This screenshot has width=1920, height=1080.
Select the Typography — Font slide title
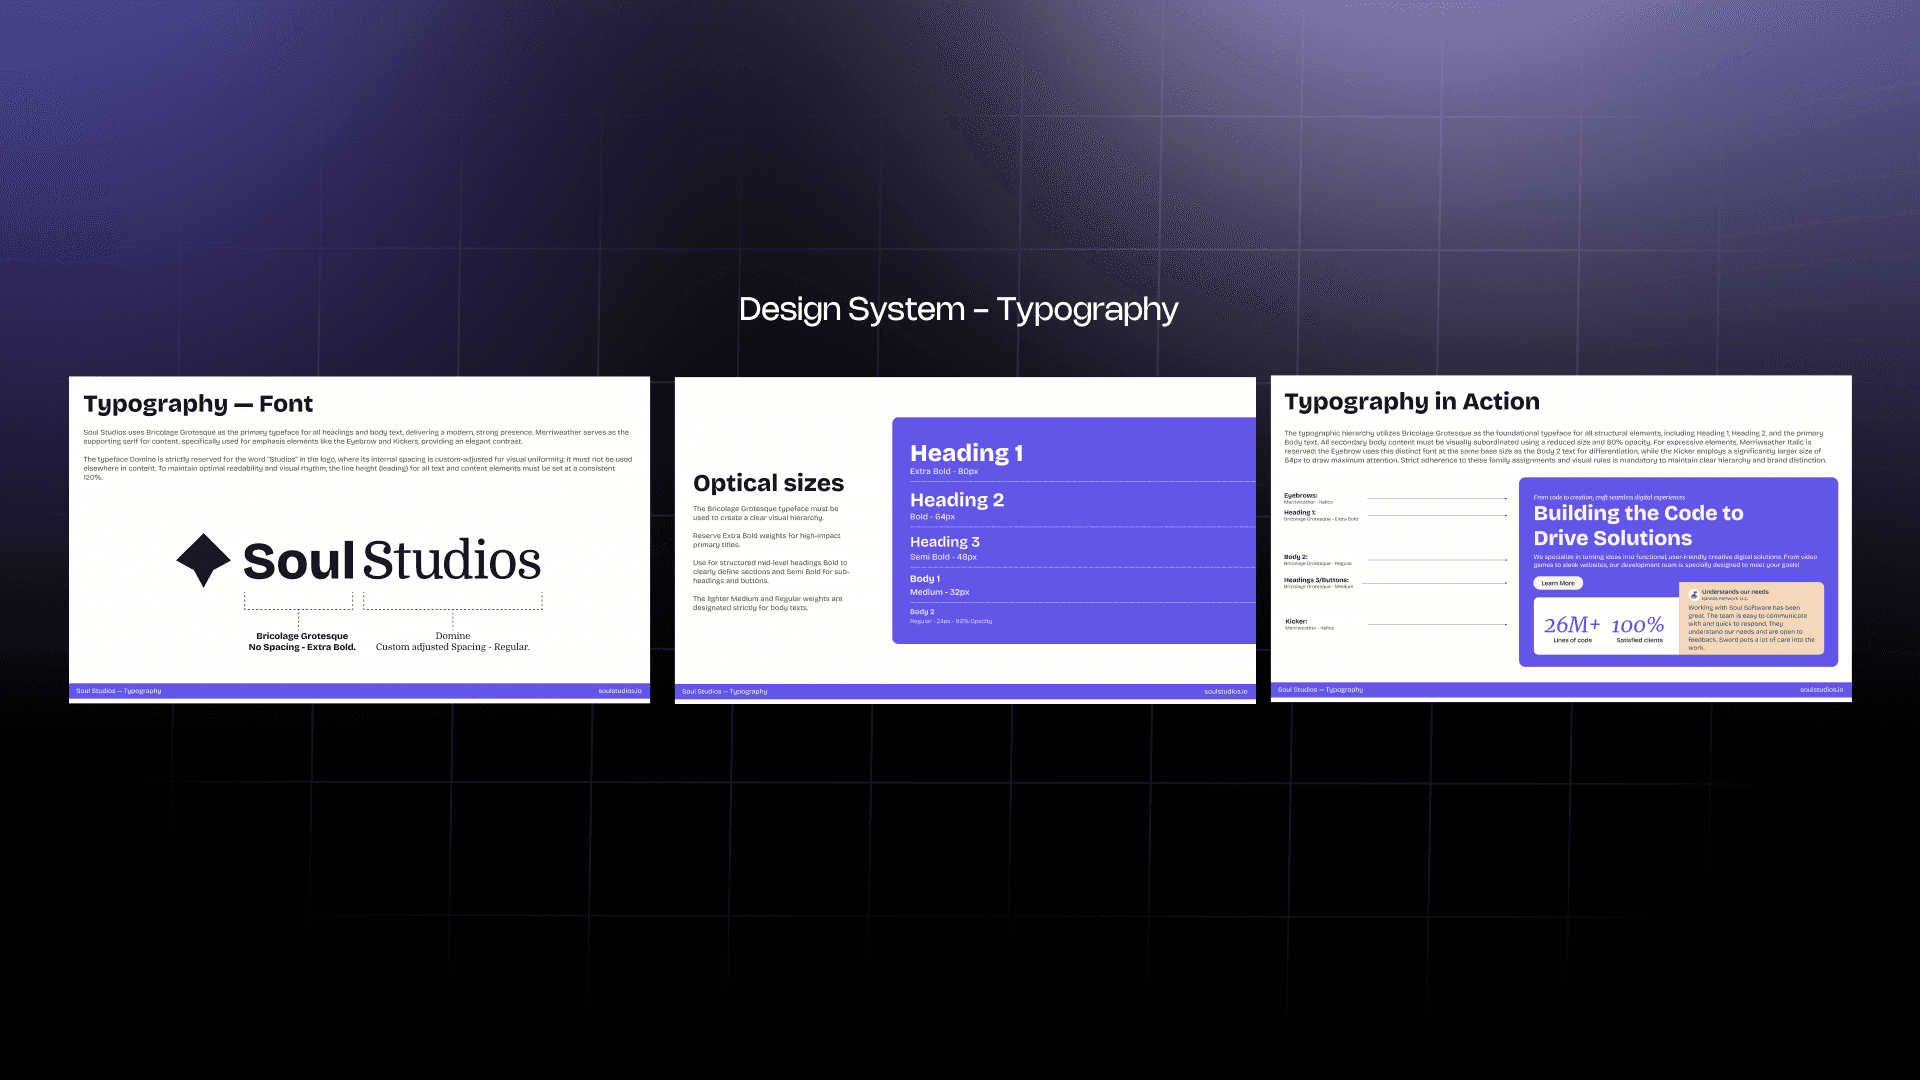(x=198, y=404)
